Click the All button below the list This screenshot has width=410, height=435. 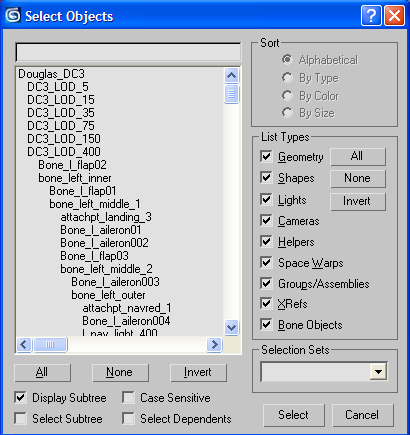click(42, 372)
